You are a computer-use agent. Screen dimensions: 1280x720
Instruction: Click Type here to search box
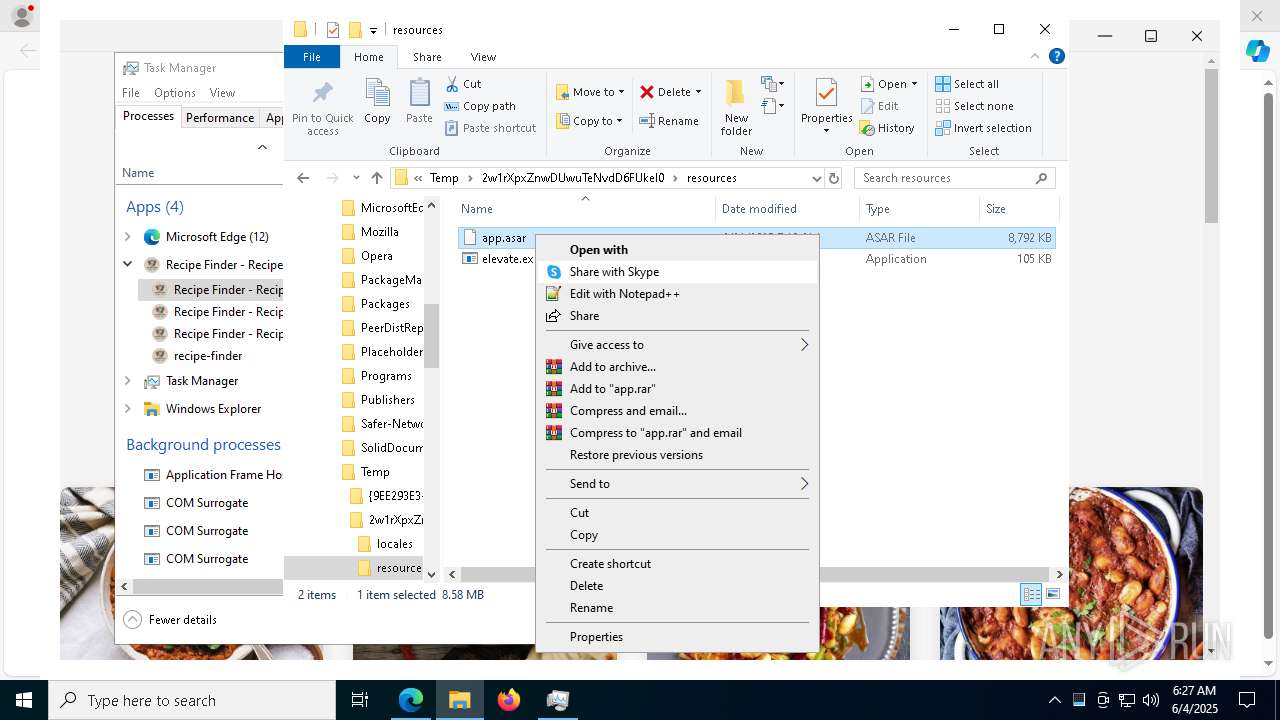click(x=192, y=700)
